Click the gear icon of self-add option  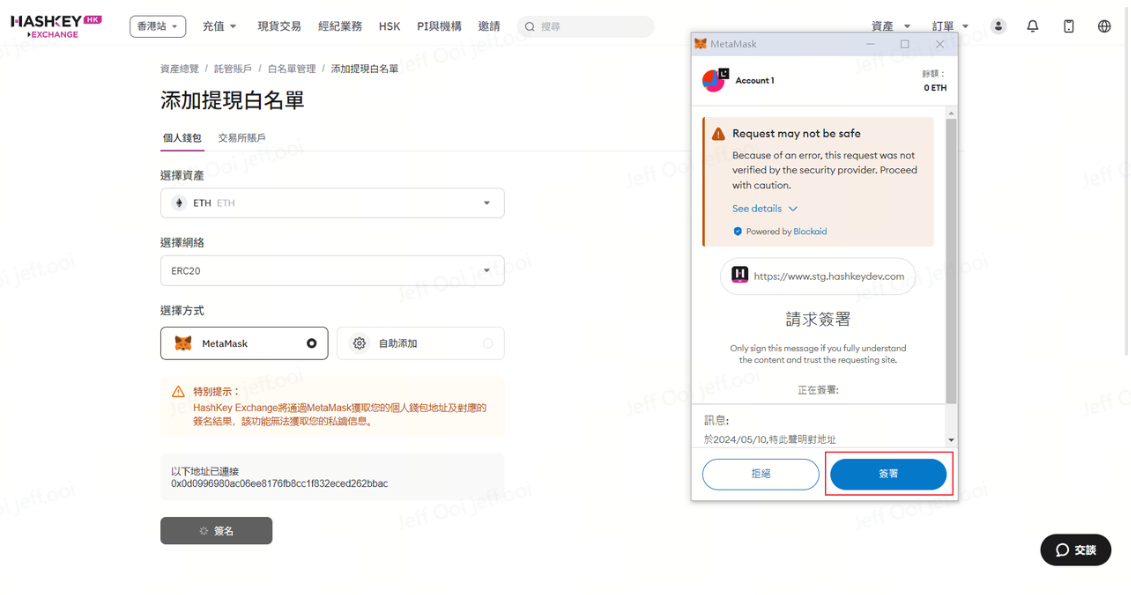pyautogui.click(x=359, y=343)
